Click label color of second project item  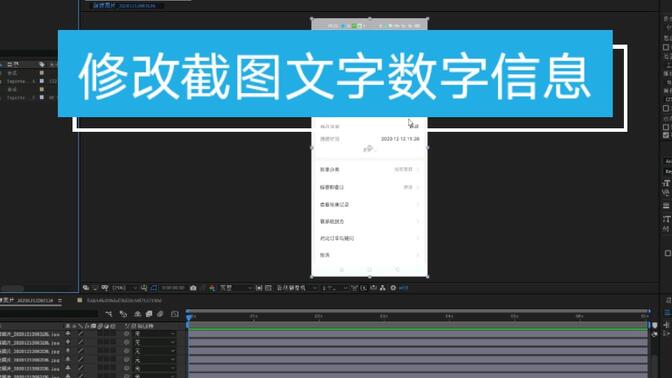42,81
